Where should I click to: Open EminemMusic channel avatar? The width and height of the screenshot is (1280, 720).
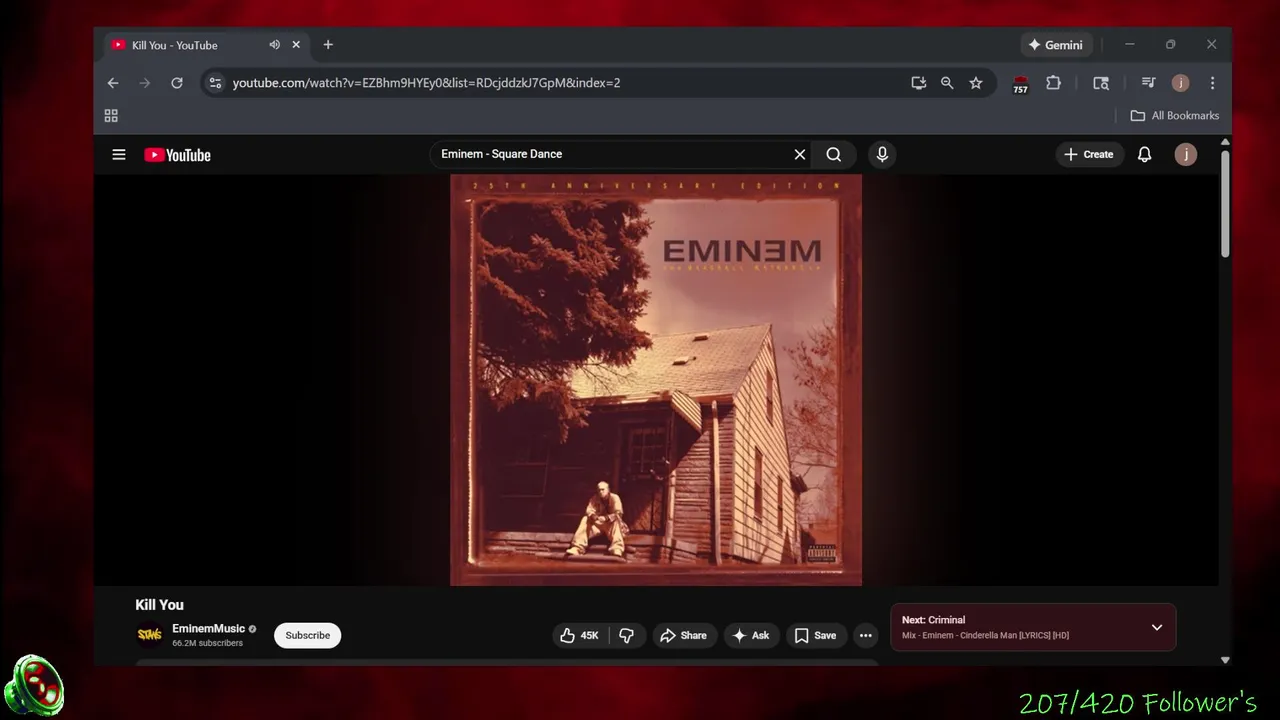click(x=150, y=635)
